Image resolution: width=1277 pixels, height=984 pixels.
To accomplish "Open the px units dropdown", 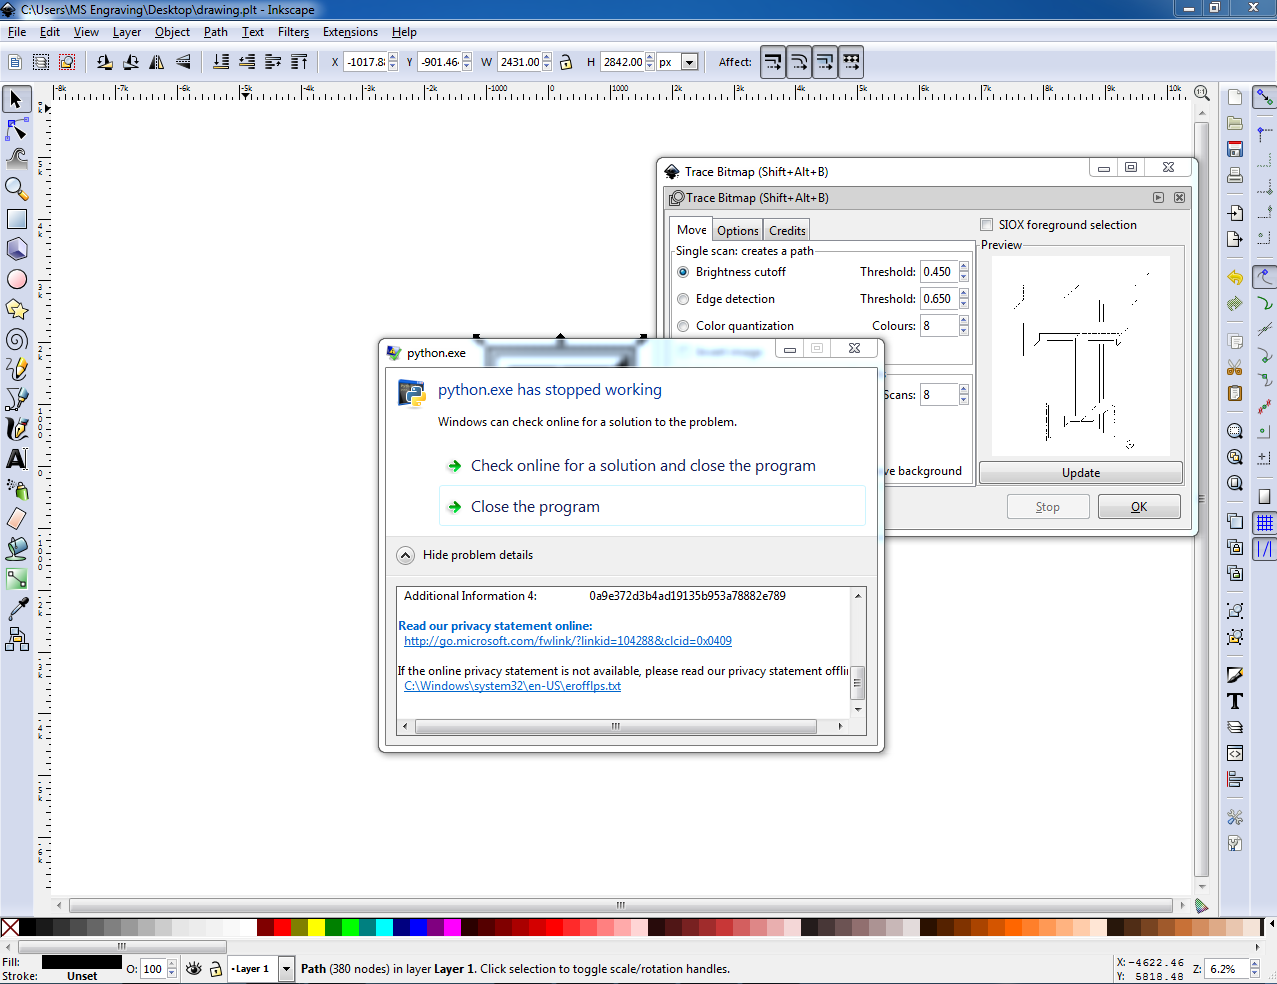I will 686,61.
